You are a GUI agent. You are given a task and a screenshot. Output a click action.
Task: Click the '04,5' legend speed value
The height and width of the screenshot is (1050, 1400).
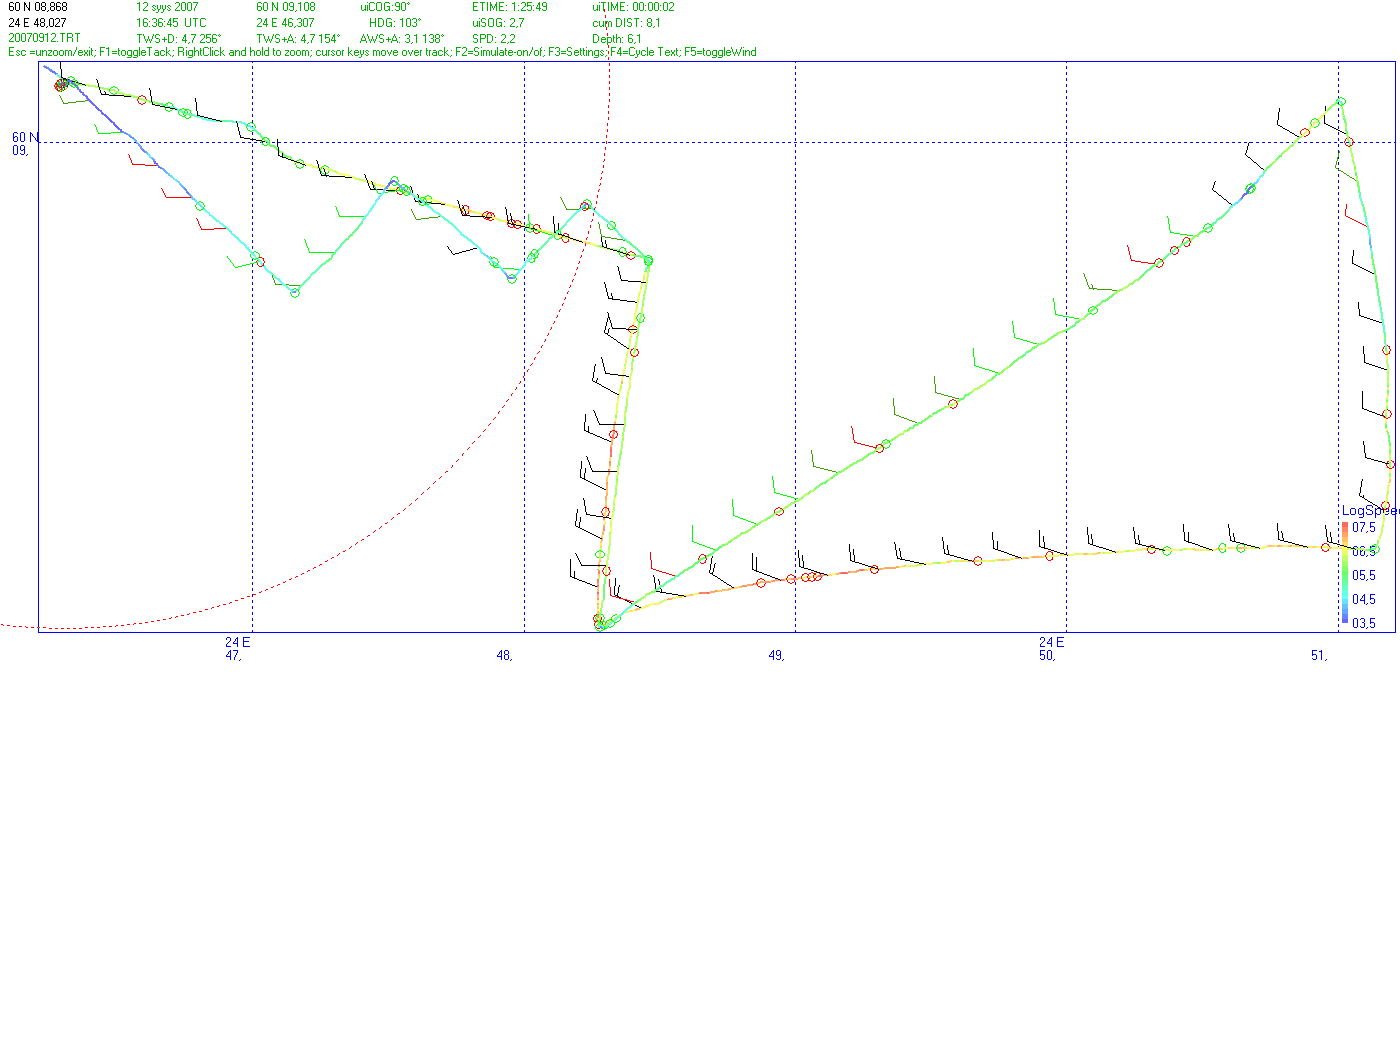(1364, 599)
